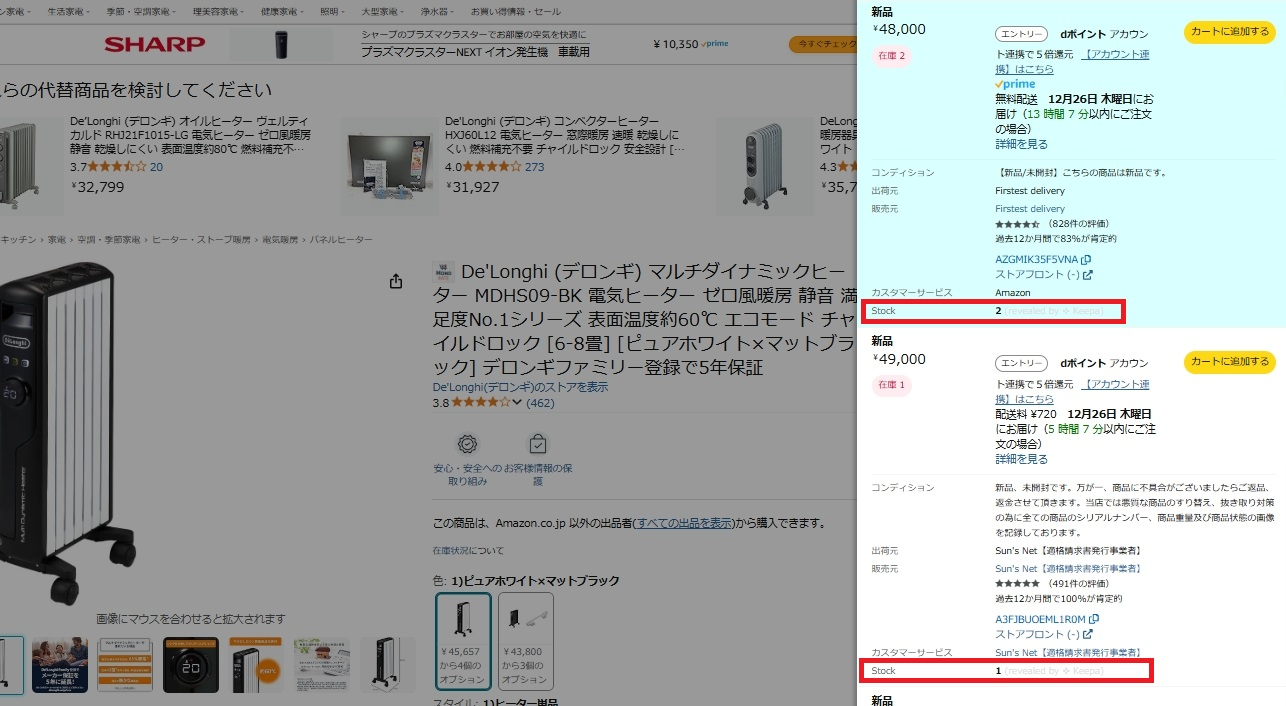The image size is (1286, 706).
Task: Select ピュアホワイト×マットブラック color option ¥45,657
Action: click(x=463, y=641)
